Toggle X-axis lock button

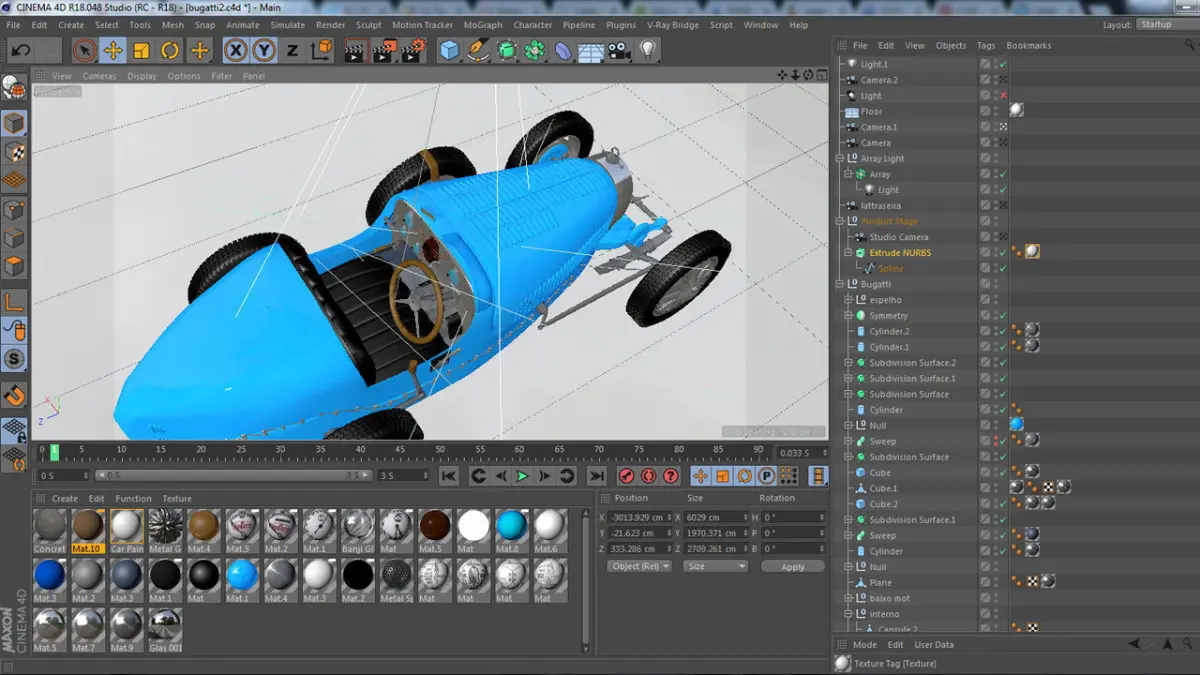tap(235, 49)
